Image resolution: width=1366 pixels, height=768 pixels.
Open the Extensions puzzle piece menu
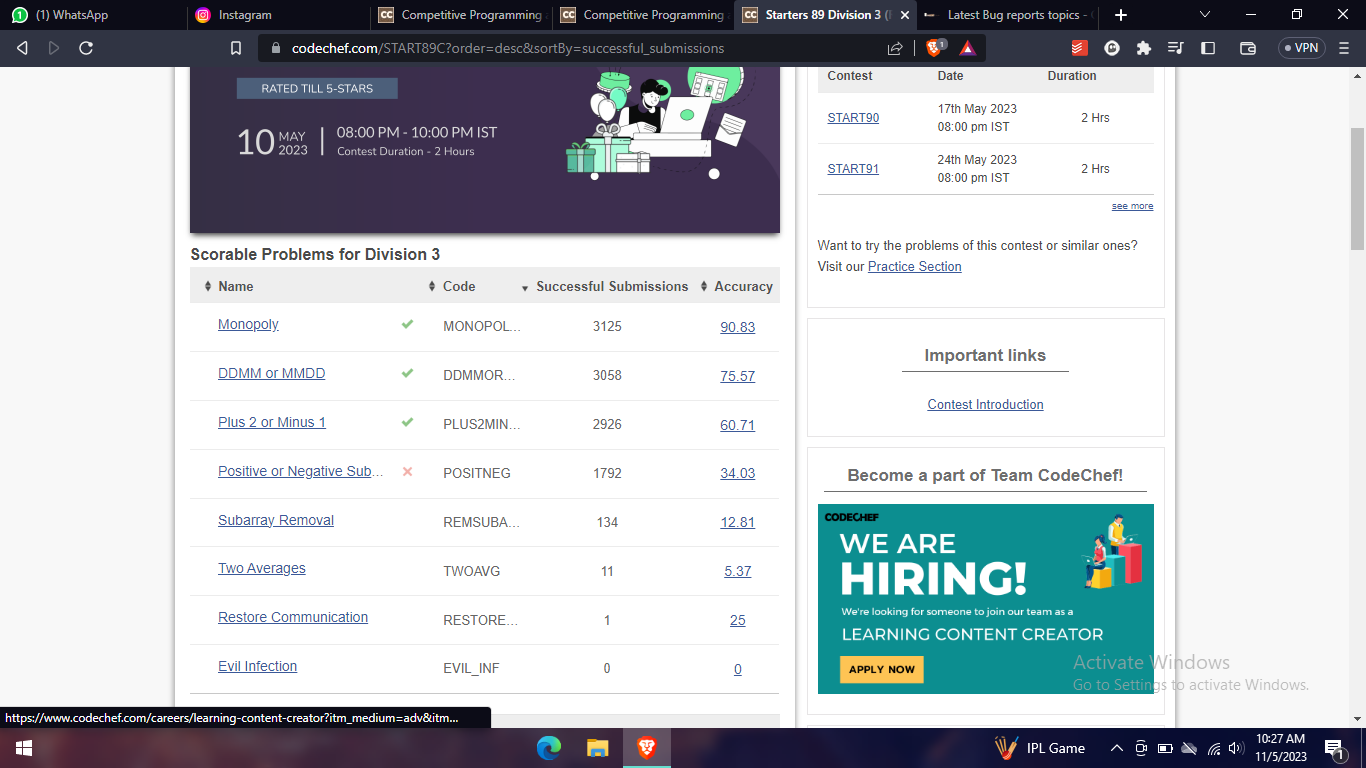click(x=1144, y=48)
